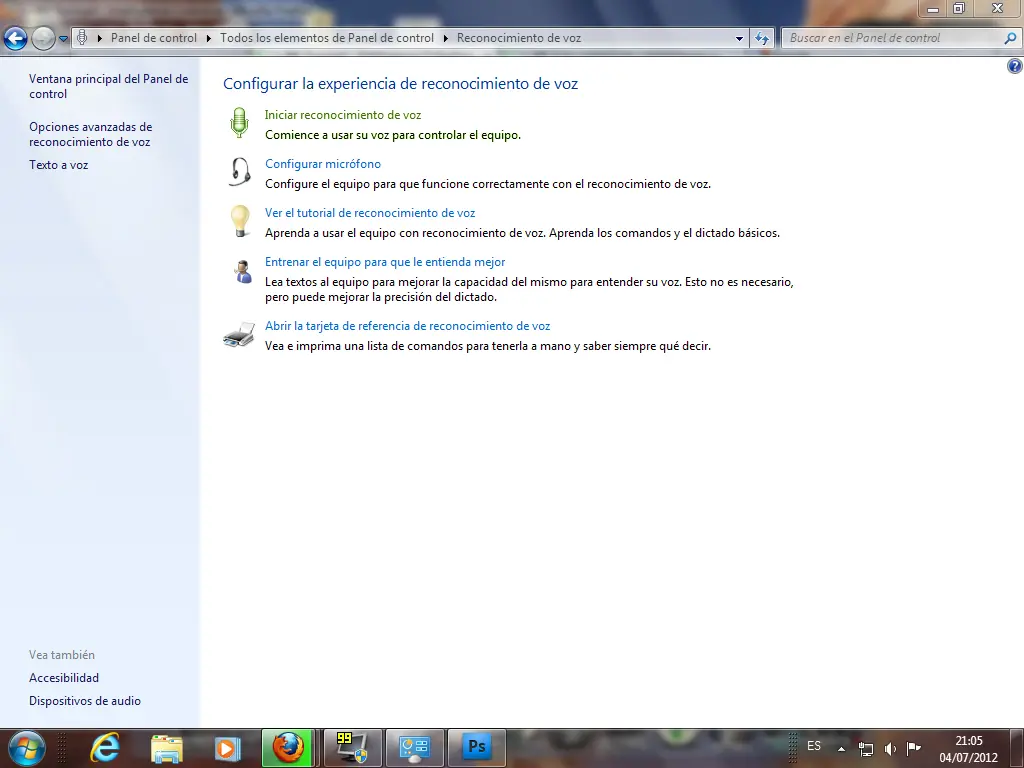Image resolution: width=1024 pixels, height=768 pixels.
Task: Open the recent pages dropdown arrow
Action: point(63,39)
